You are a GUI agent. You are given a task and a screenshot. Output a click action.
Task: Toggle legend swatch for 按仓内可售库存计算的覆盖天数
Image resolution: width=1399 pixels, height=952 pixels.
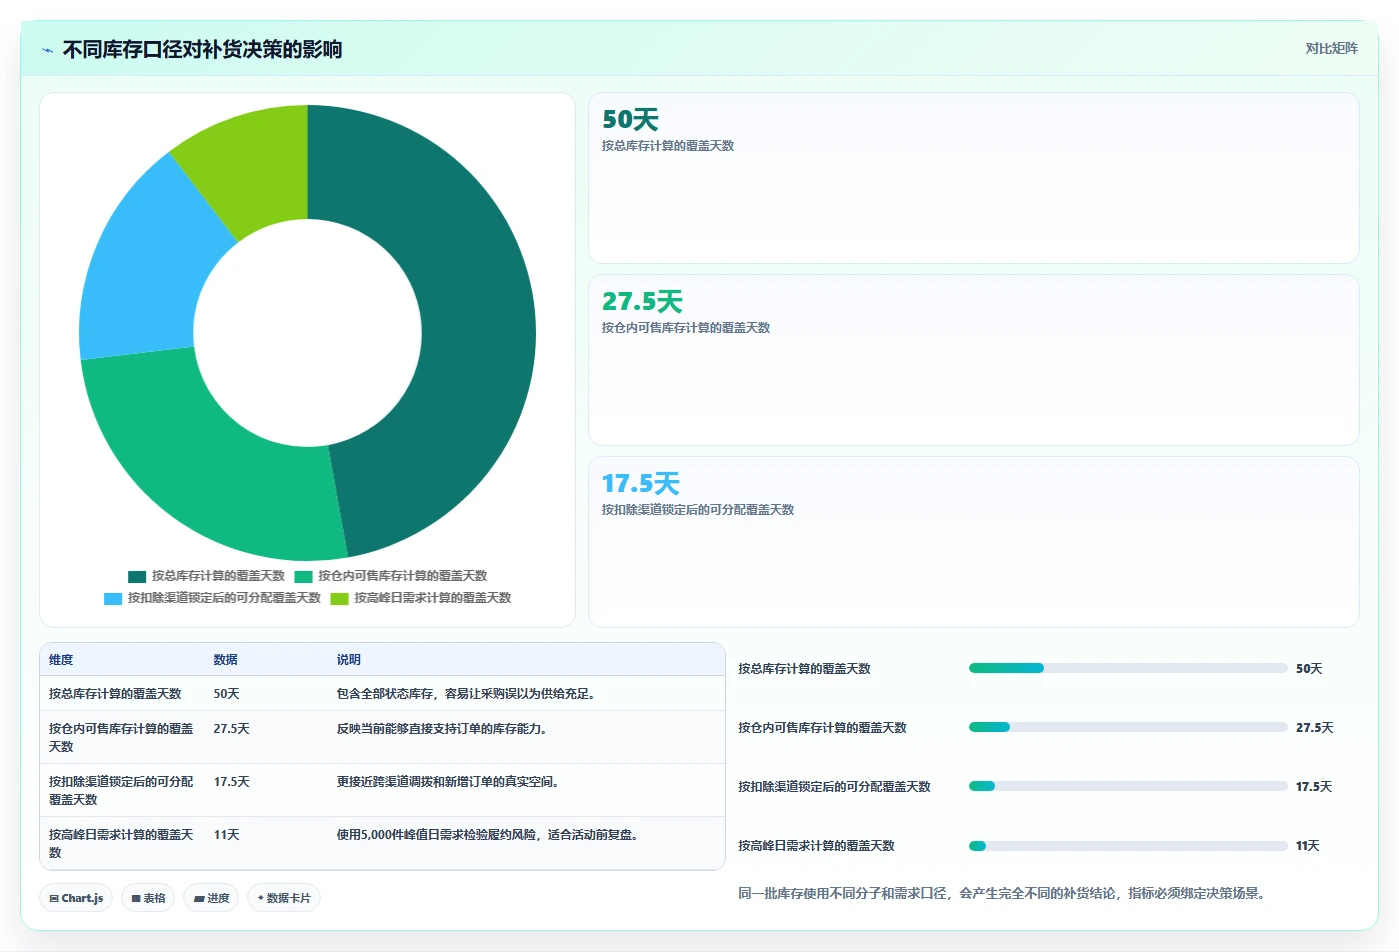(303, 576)
